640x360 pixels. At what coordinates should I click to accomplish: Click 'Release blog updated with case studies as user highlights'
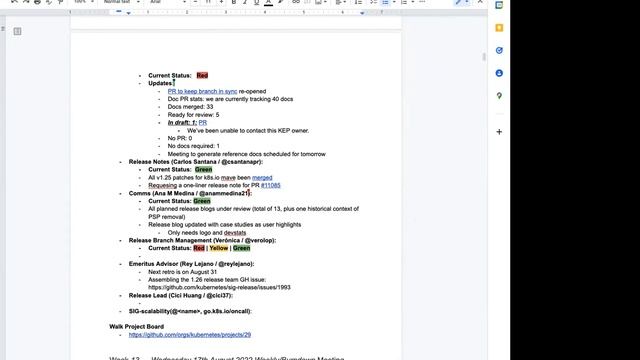click(224, 224)
